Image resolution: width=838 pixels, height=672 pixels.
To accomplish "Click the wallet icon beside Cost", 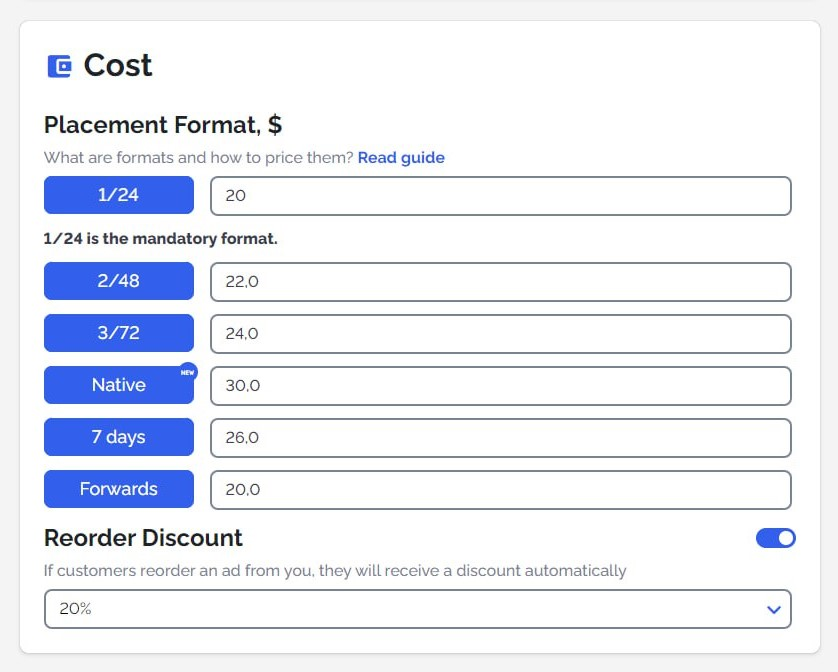I will (59, 66).
